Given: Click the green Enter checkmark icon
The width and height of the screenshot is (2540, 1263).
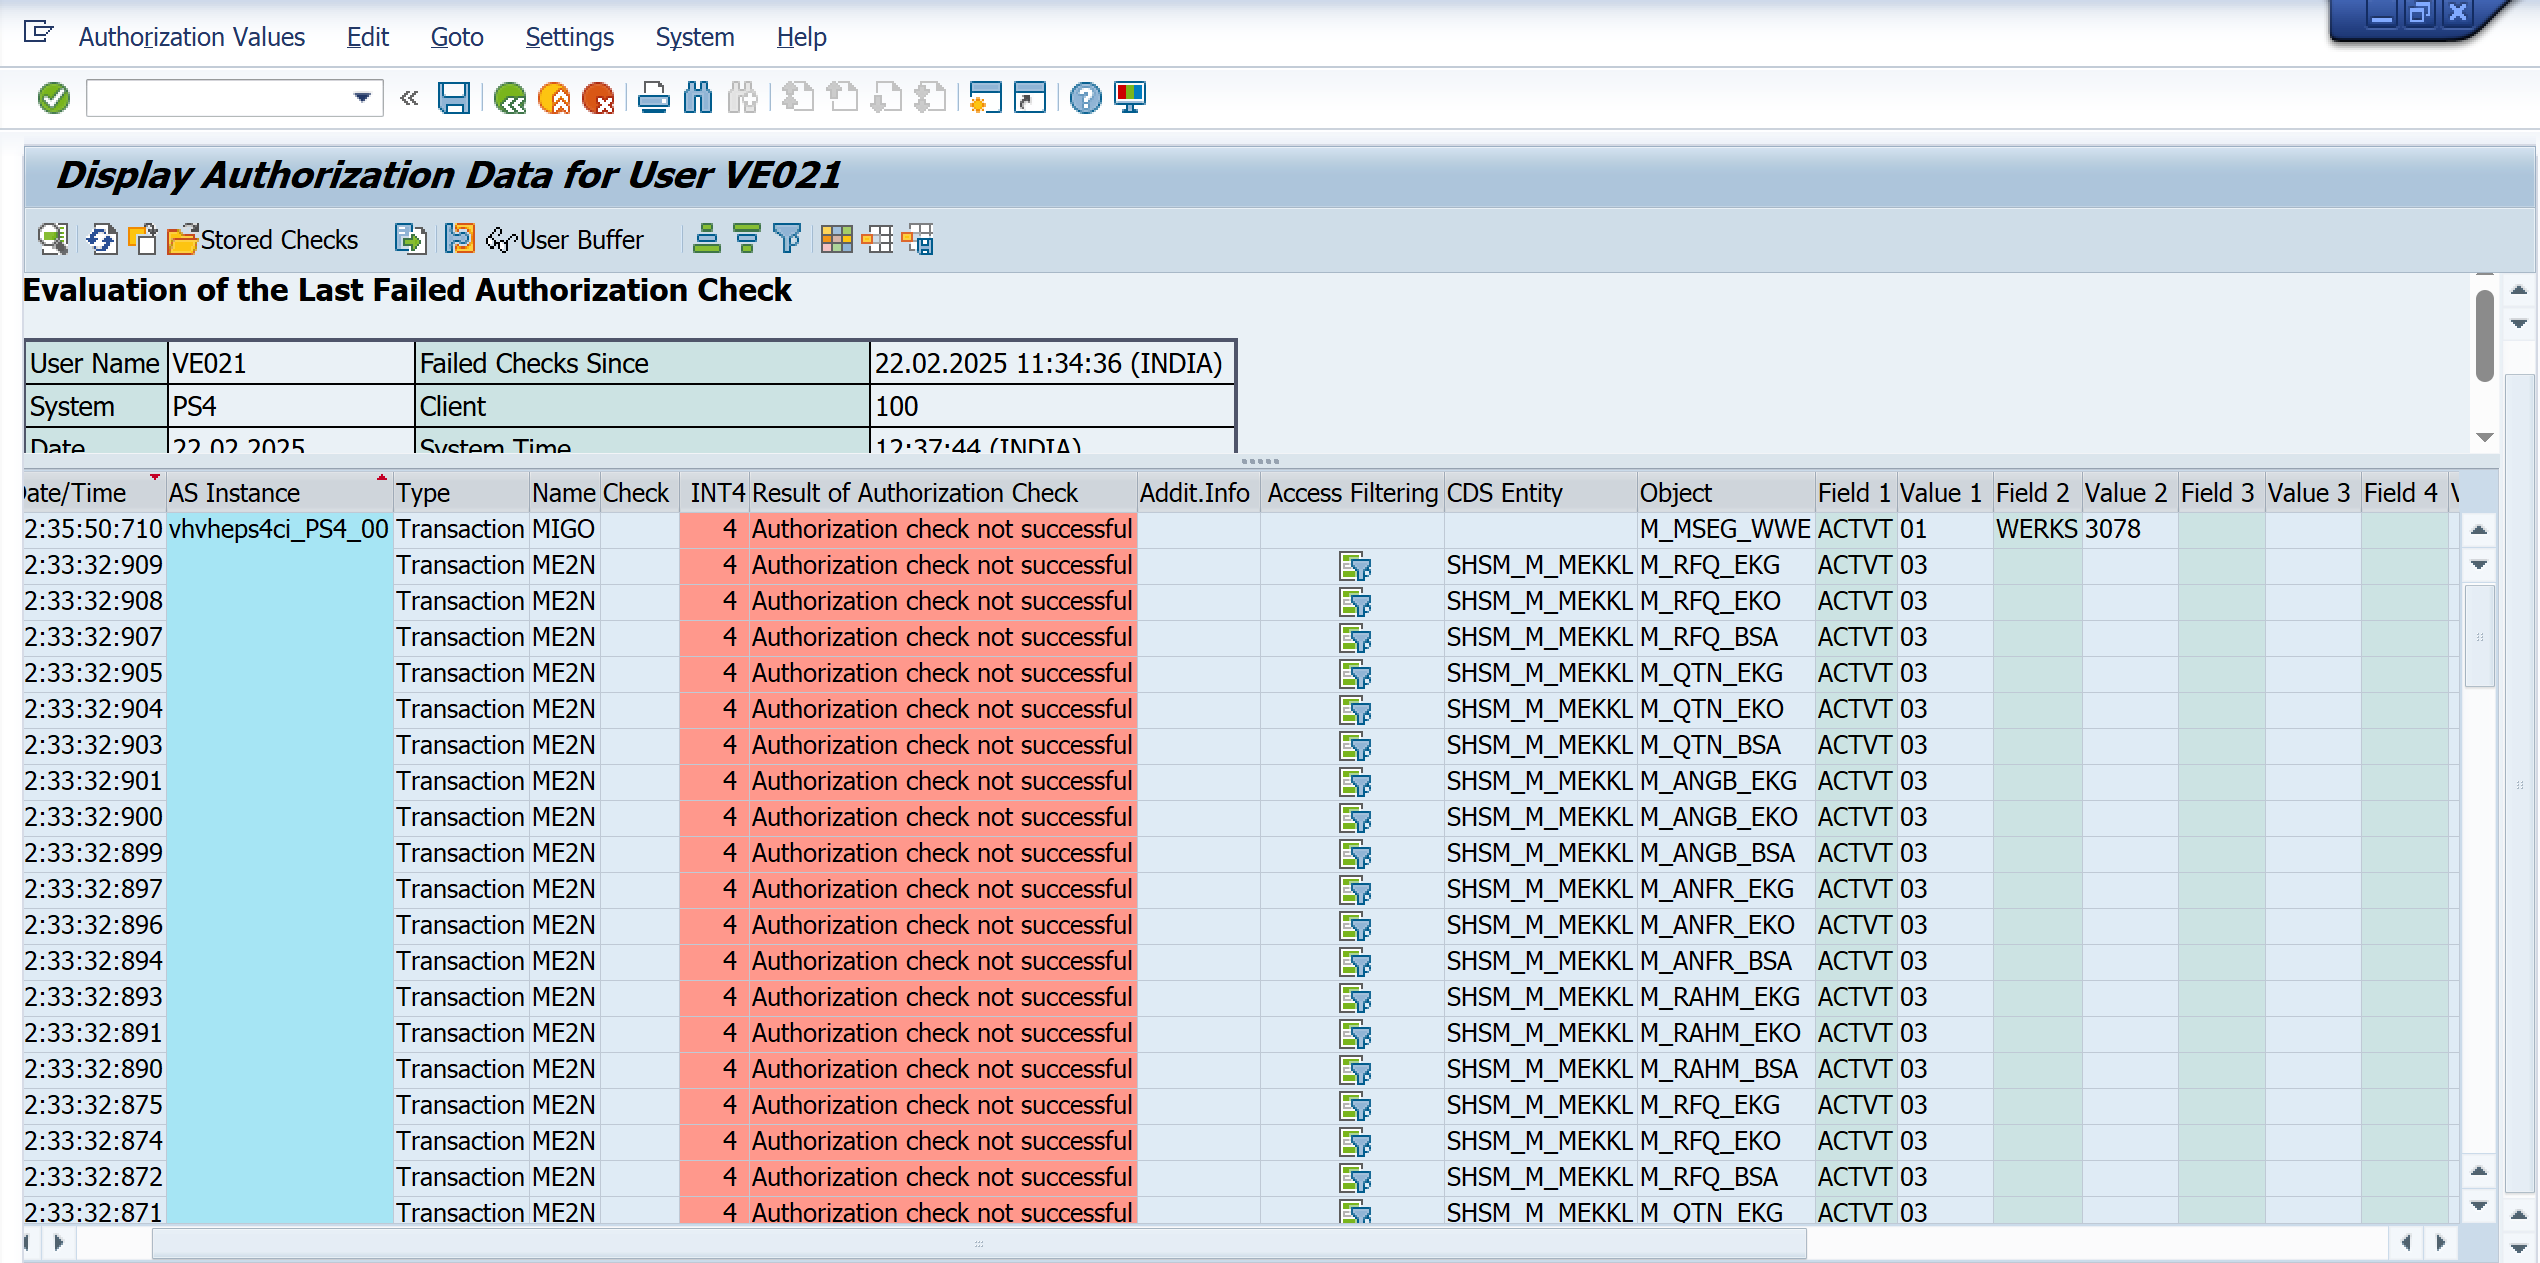Looking at the screenshot, I should 54,98.
